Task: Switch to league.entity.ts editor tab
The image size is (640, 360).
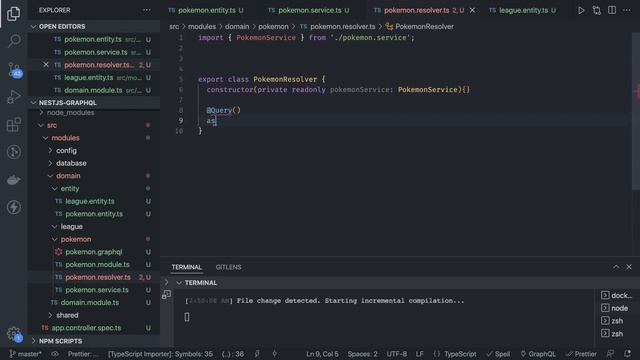Action: [524, 10]
